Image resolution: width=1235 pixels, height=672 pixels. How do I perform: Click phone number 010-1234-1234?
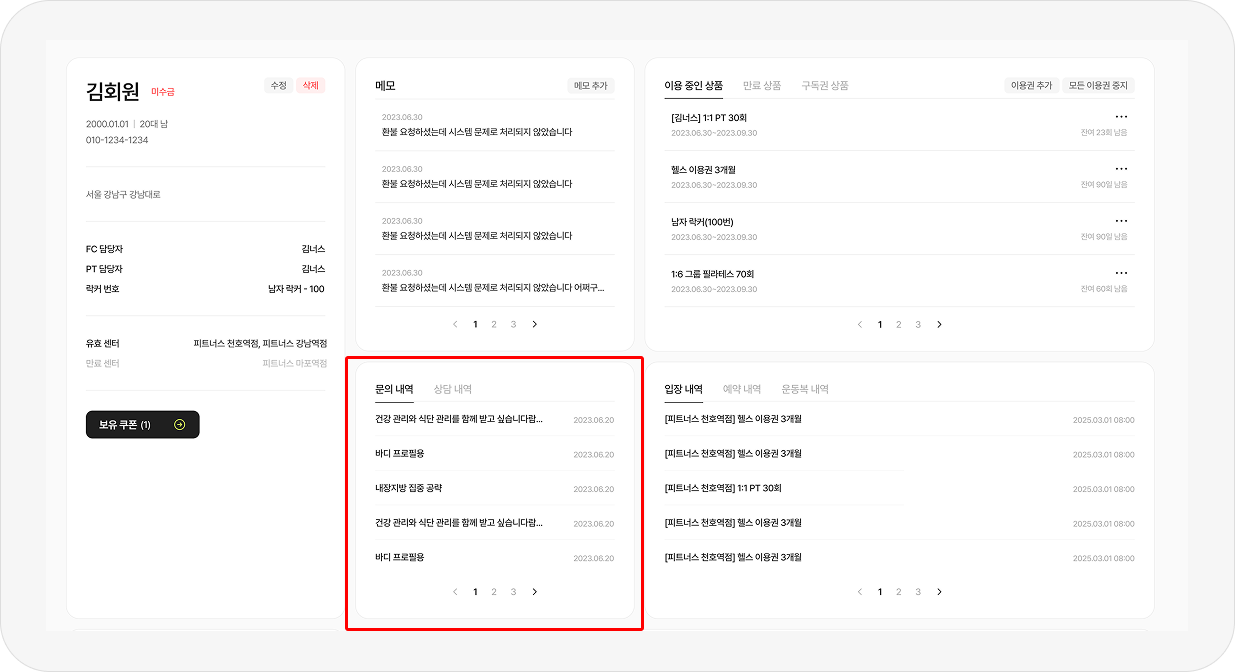[117, 140]
